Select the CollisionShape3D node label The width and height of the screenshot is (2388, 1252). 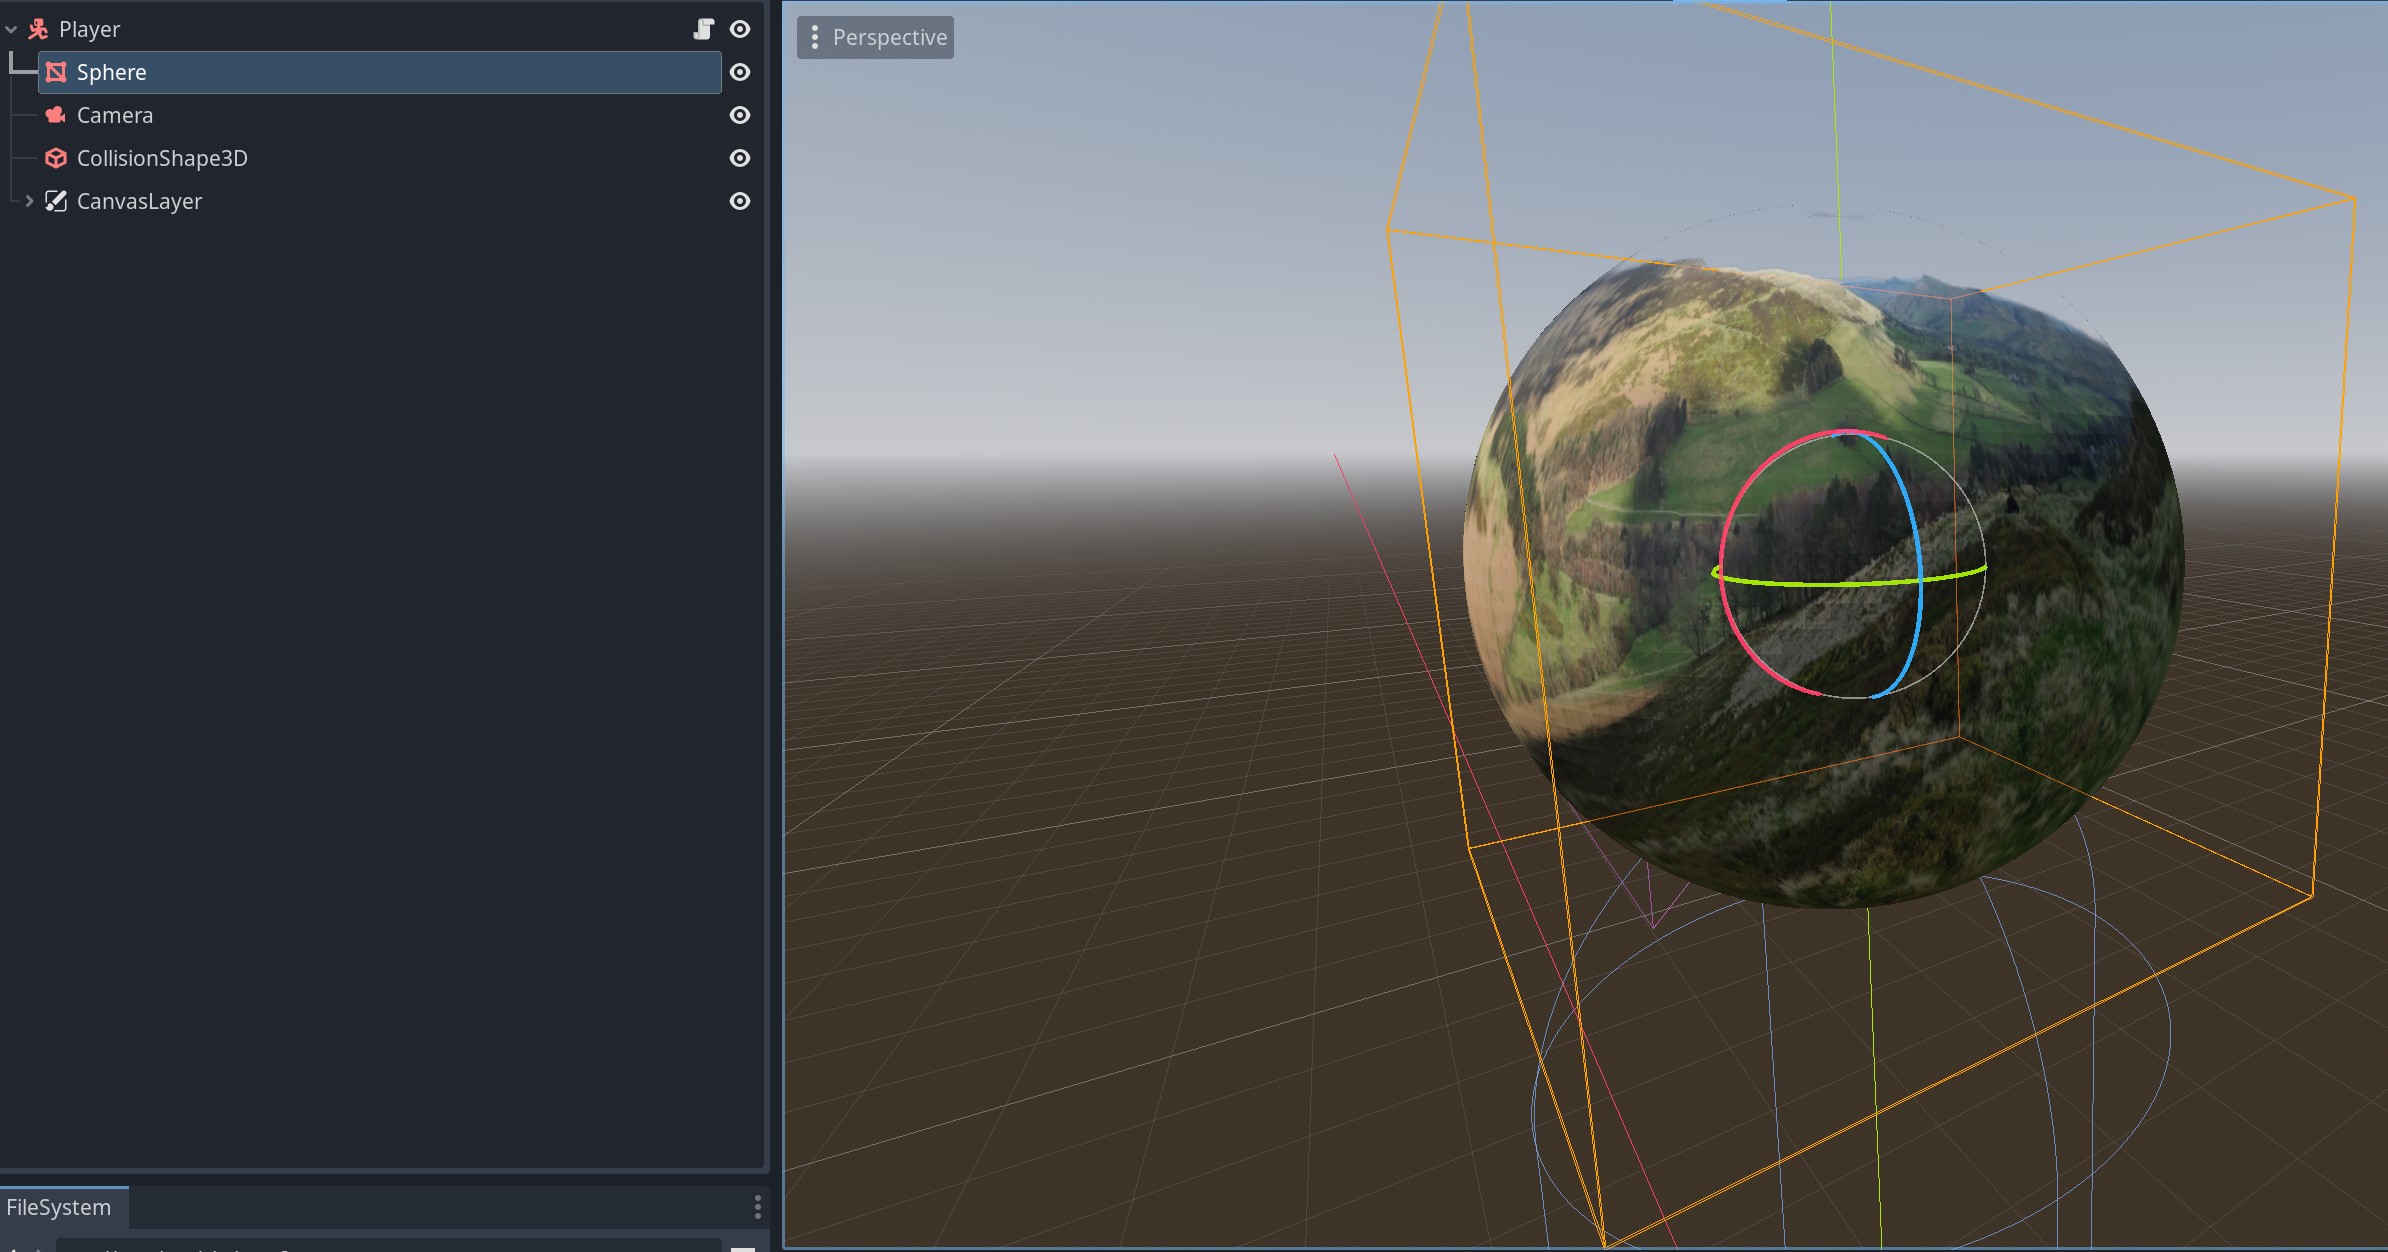click(162, 158)
